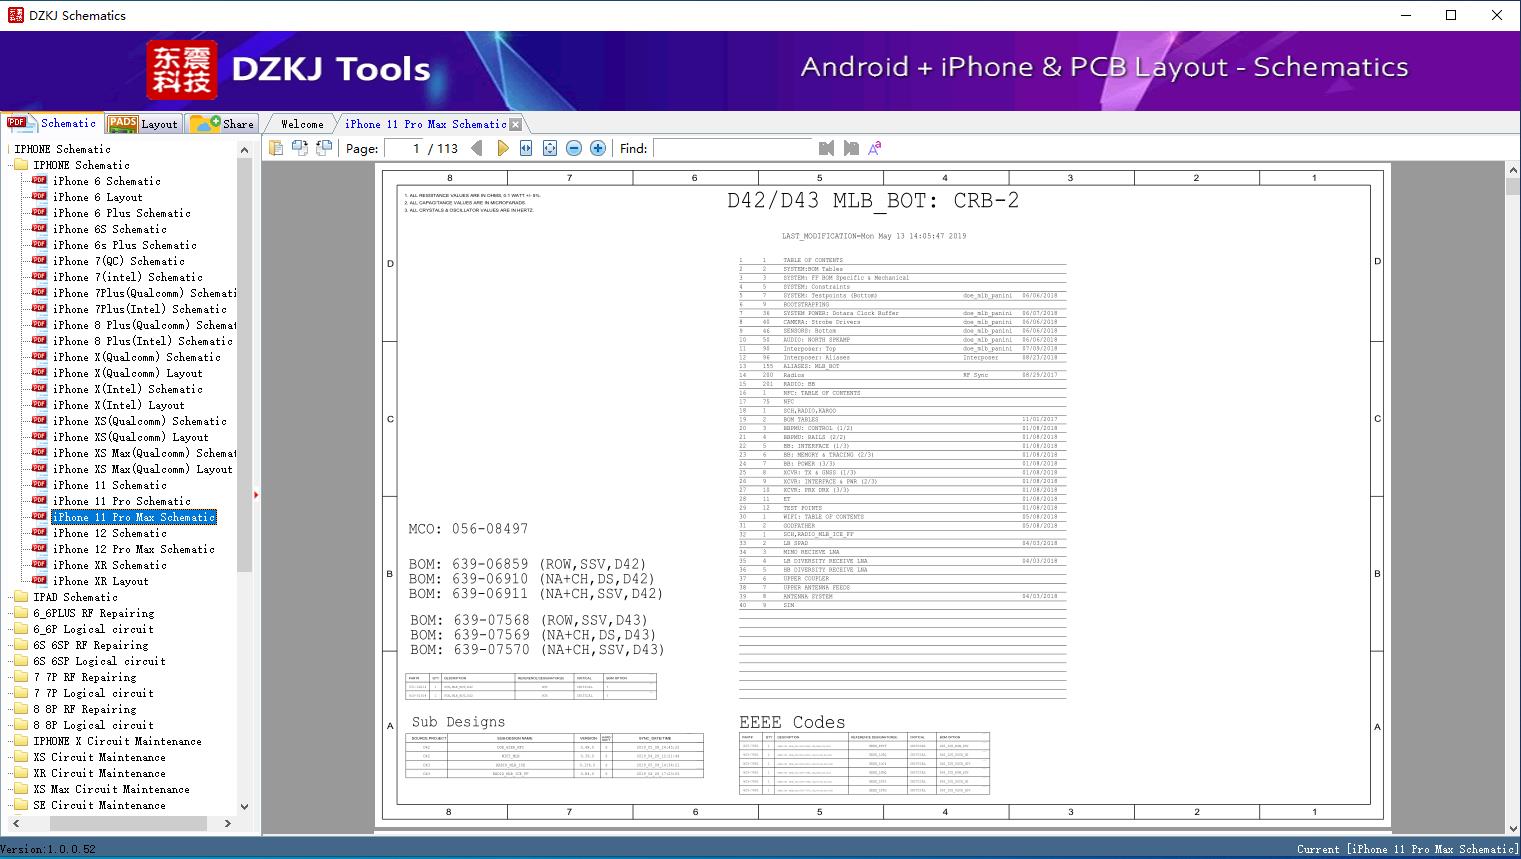Click the fit width icon

point(526,148)
